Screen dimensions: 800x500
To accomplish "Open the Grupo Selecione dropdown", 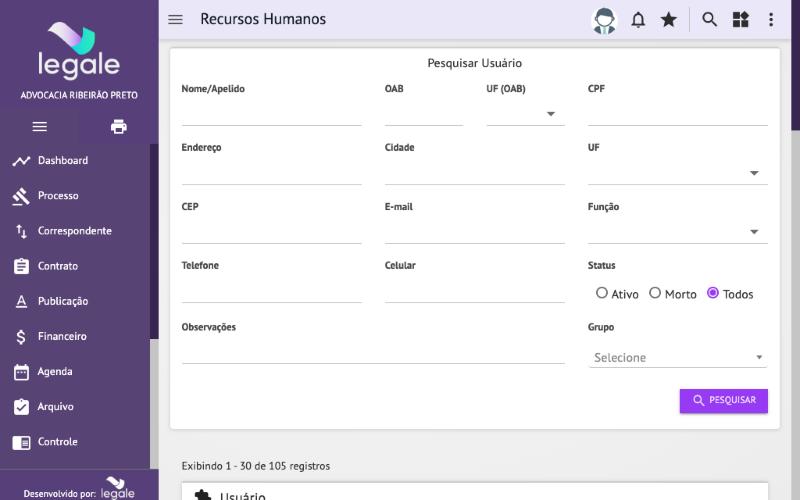I will pos(678,357).
